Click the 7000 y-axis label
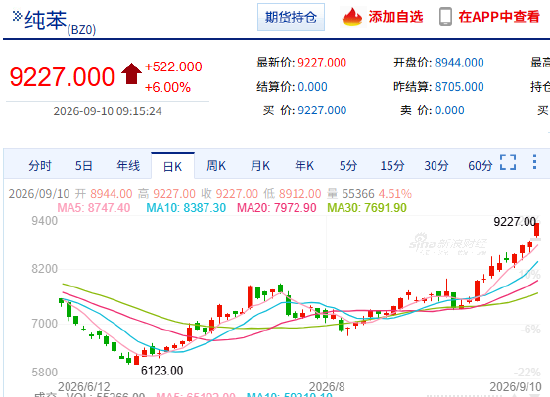The height and width of the screenshot is (397, 550). (x=45, y=324)
